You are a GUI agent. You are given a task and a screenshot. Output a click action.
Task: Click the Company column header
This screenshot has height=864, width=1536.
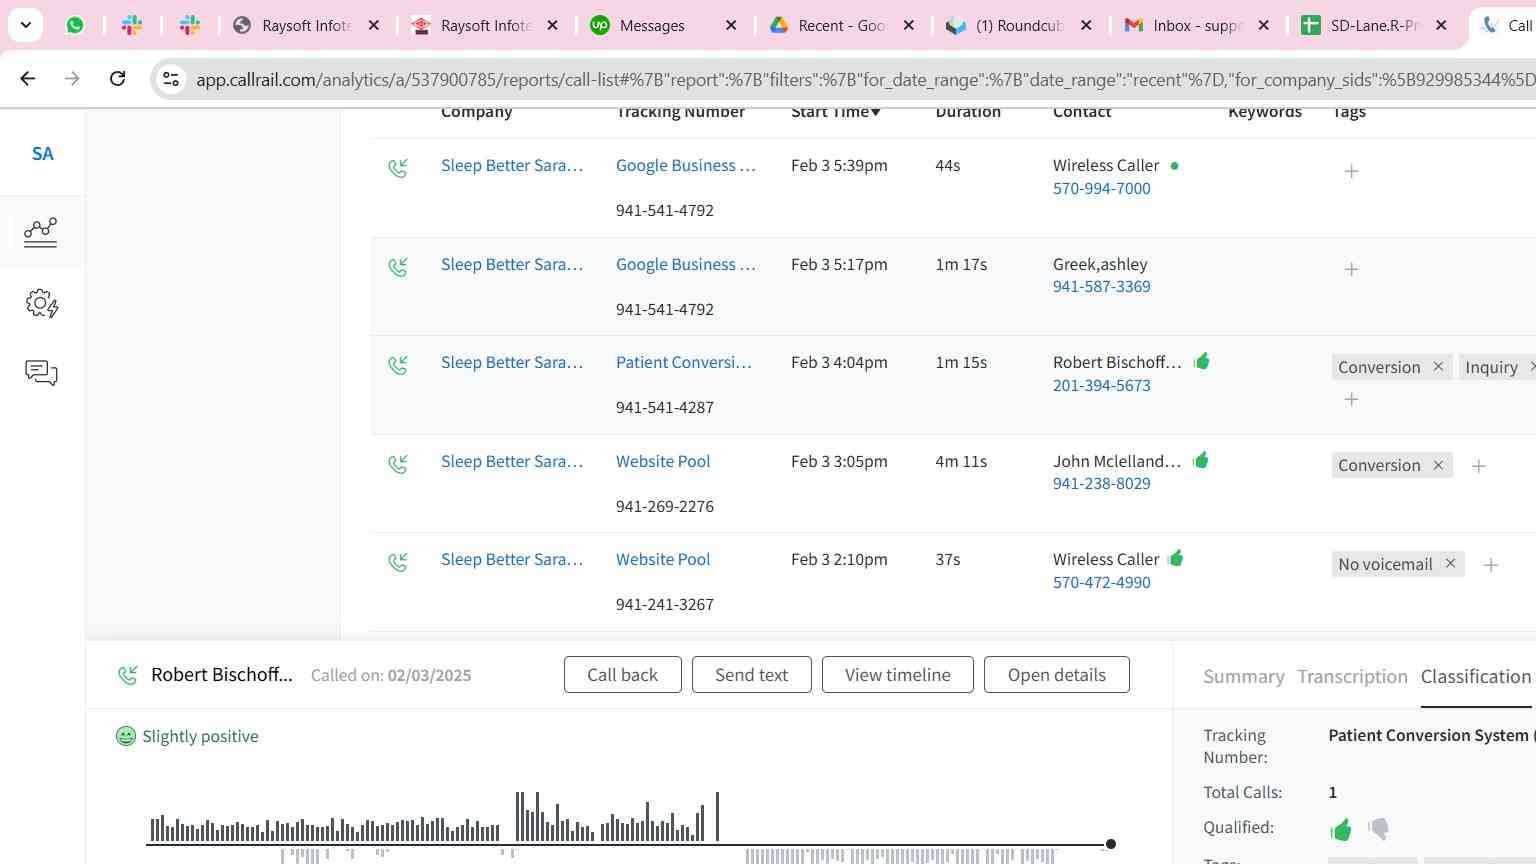point(476,112)
